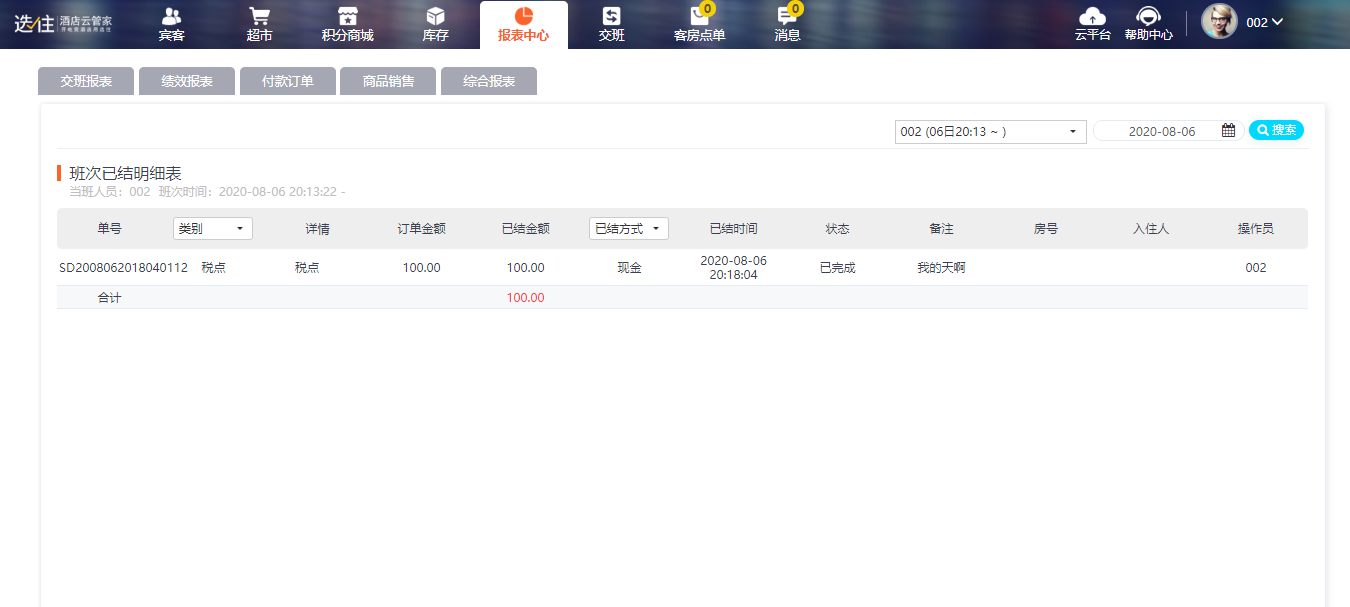
Task: Click the 搜索 search button
Action: click(x=1276, y=130)
